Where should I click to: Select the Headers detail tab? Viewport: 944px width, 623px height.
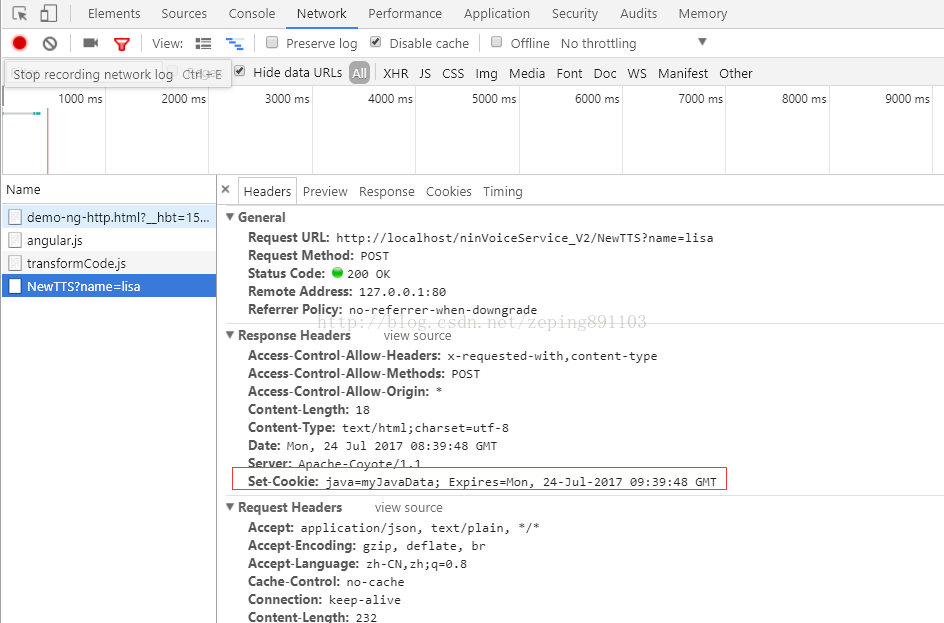(x=267, y=191)
